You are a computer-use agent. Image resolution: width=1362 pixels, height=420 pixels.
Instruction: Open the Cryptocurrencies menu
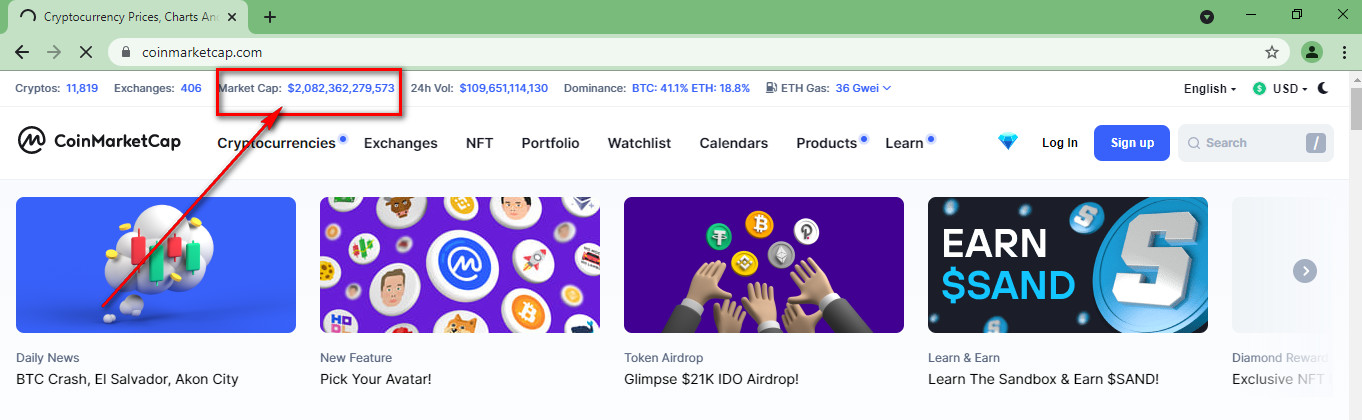click(276, 143)
